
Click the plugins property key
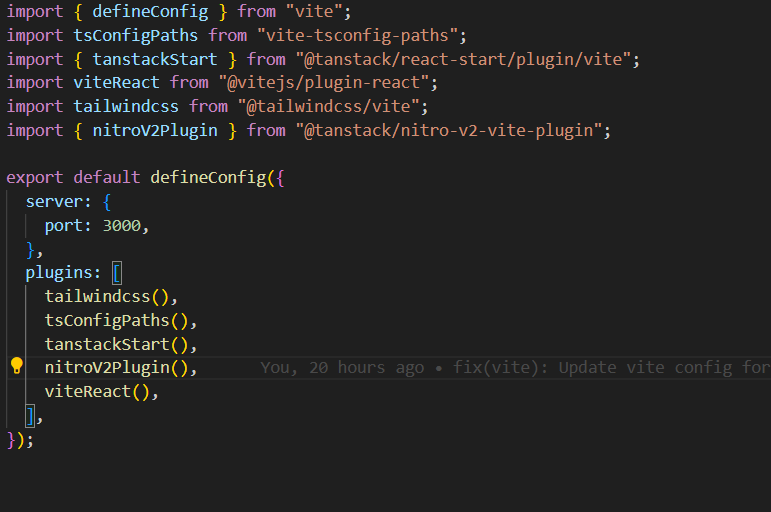point(59,273)
